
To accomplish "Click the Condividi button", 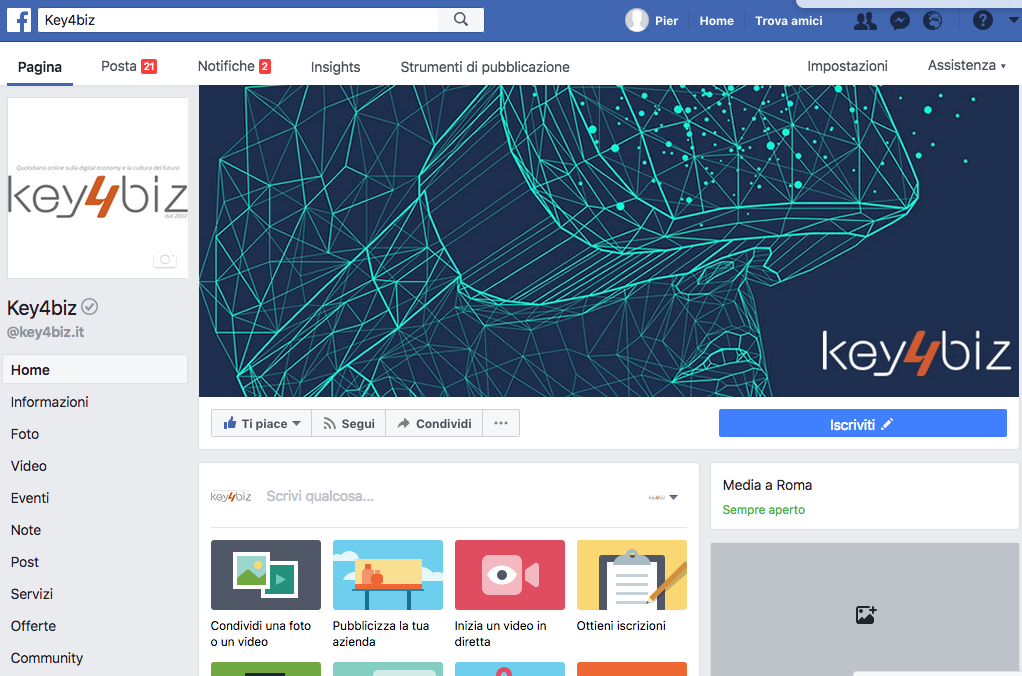I will pos(434,423).
